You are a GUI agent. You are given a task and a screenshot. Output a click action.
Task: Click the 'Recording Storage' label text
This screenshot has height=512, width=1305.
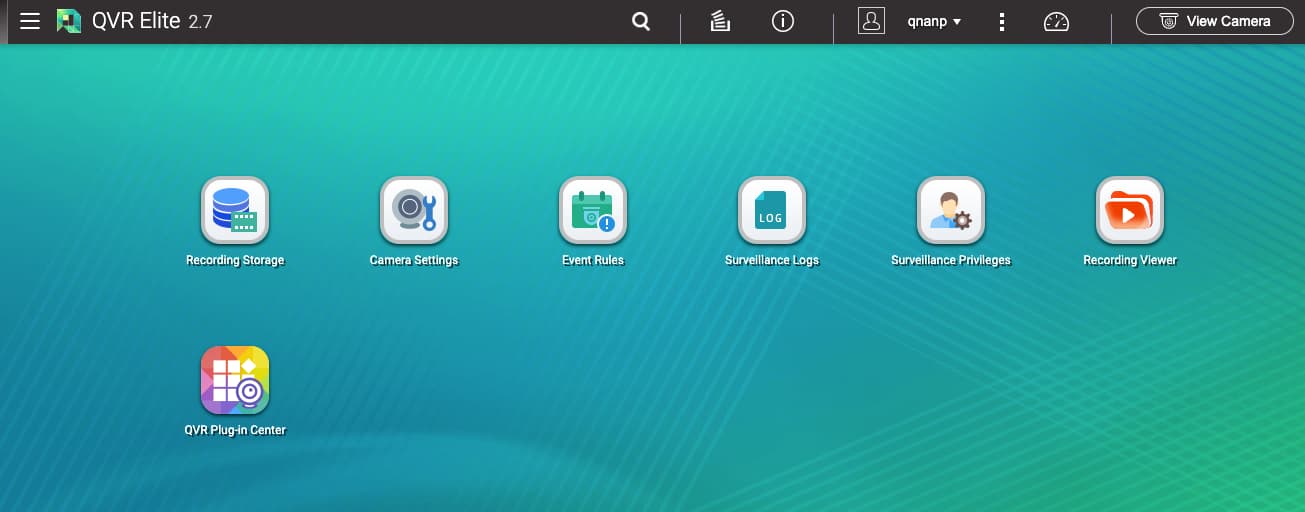(x=235, y=260)
